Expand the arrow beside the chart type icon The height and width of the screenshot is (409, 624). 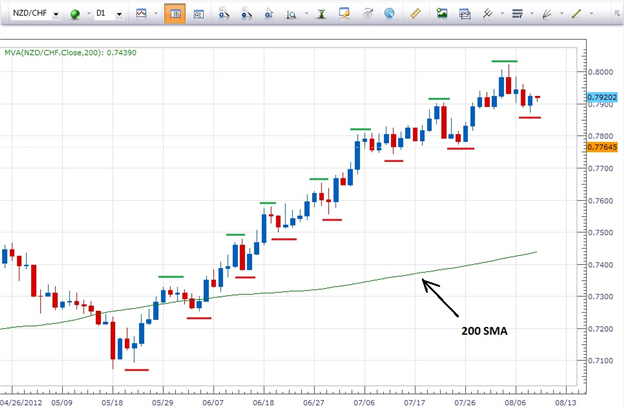[156, 16]
